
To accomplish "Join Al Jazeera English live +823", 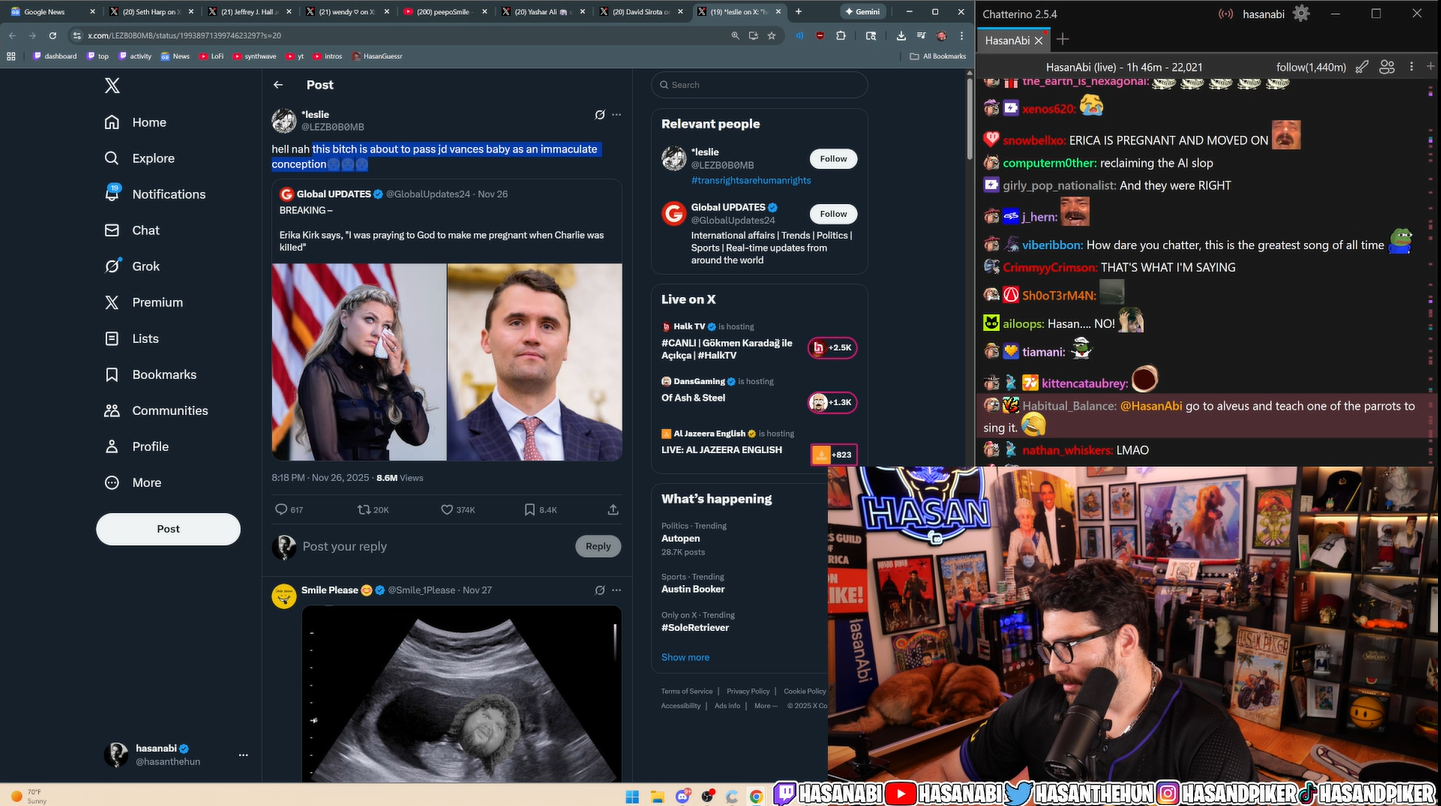I will tap(833, 455).
